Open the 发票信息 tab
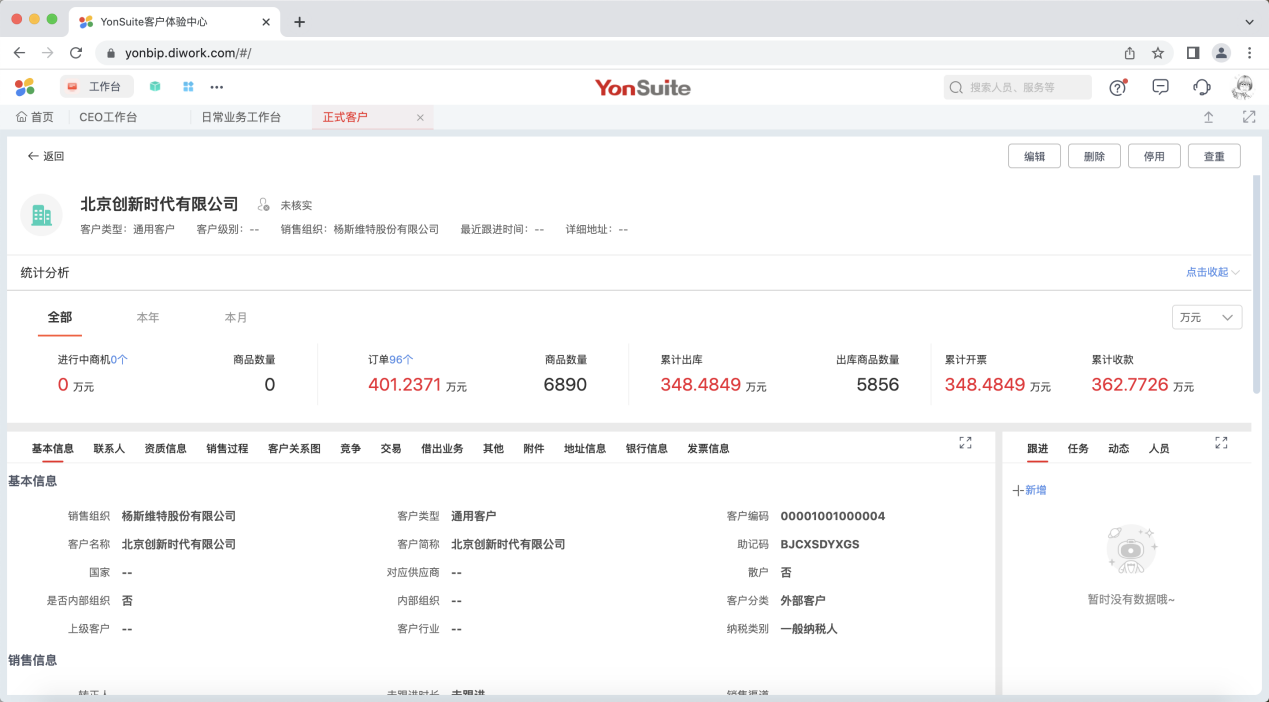This screenshot has width=1269, height=702. (708, 449)
